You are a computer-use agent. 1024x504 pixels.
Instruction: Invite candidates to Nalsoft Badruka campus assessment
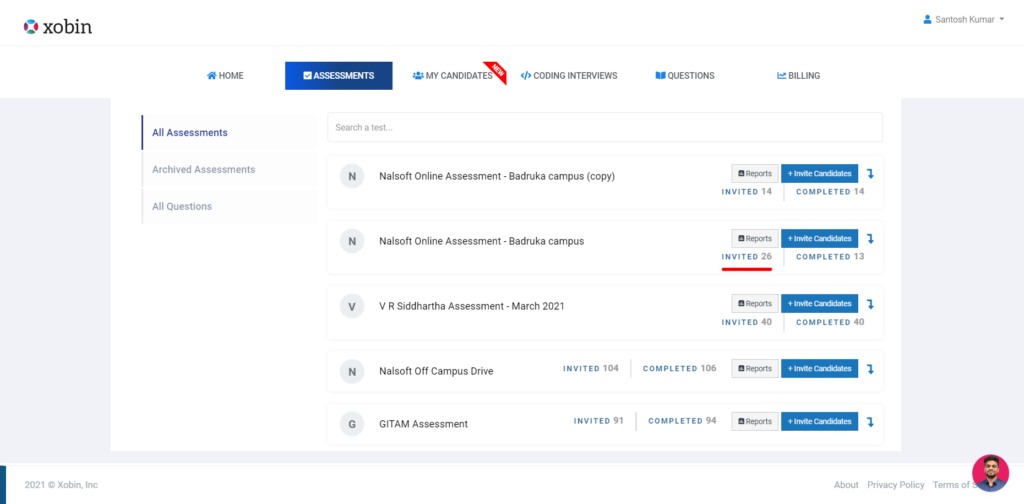820,239
